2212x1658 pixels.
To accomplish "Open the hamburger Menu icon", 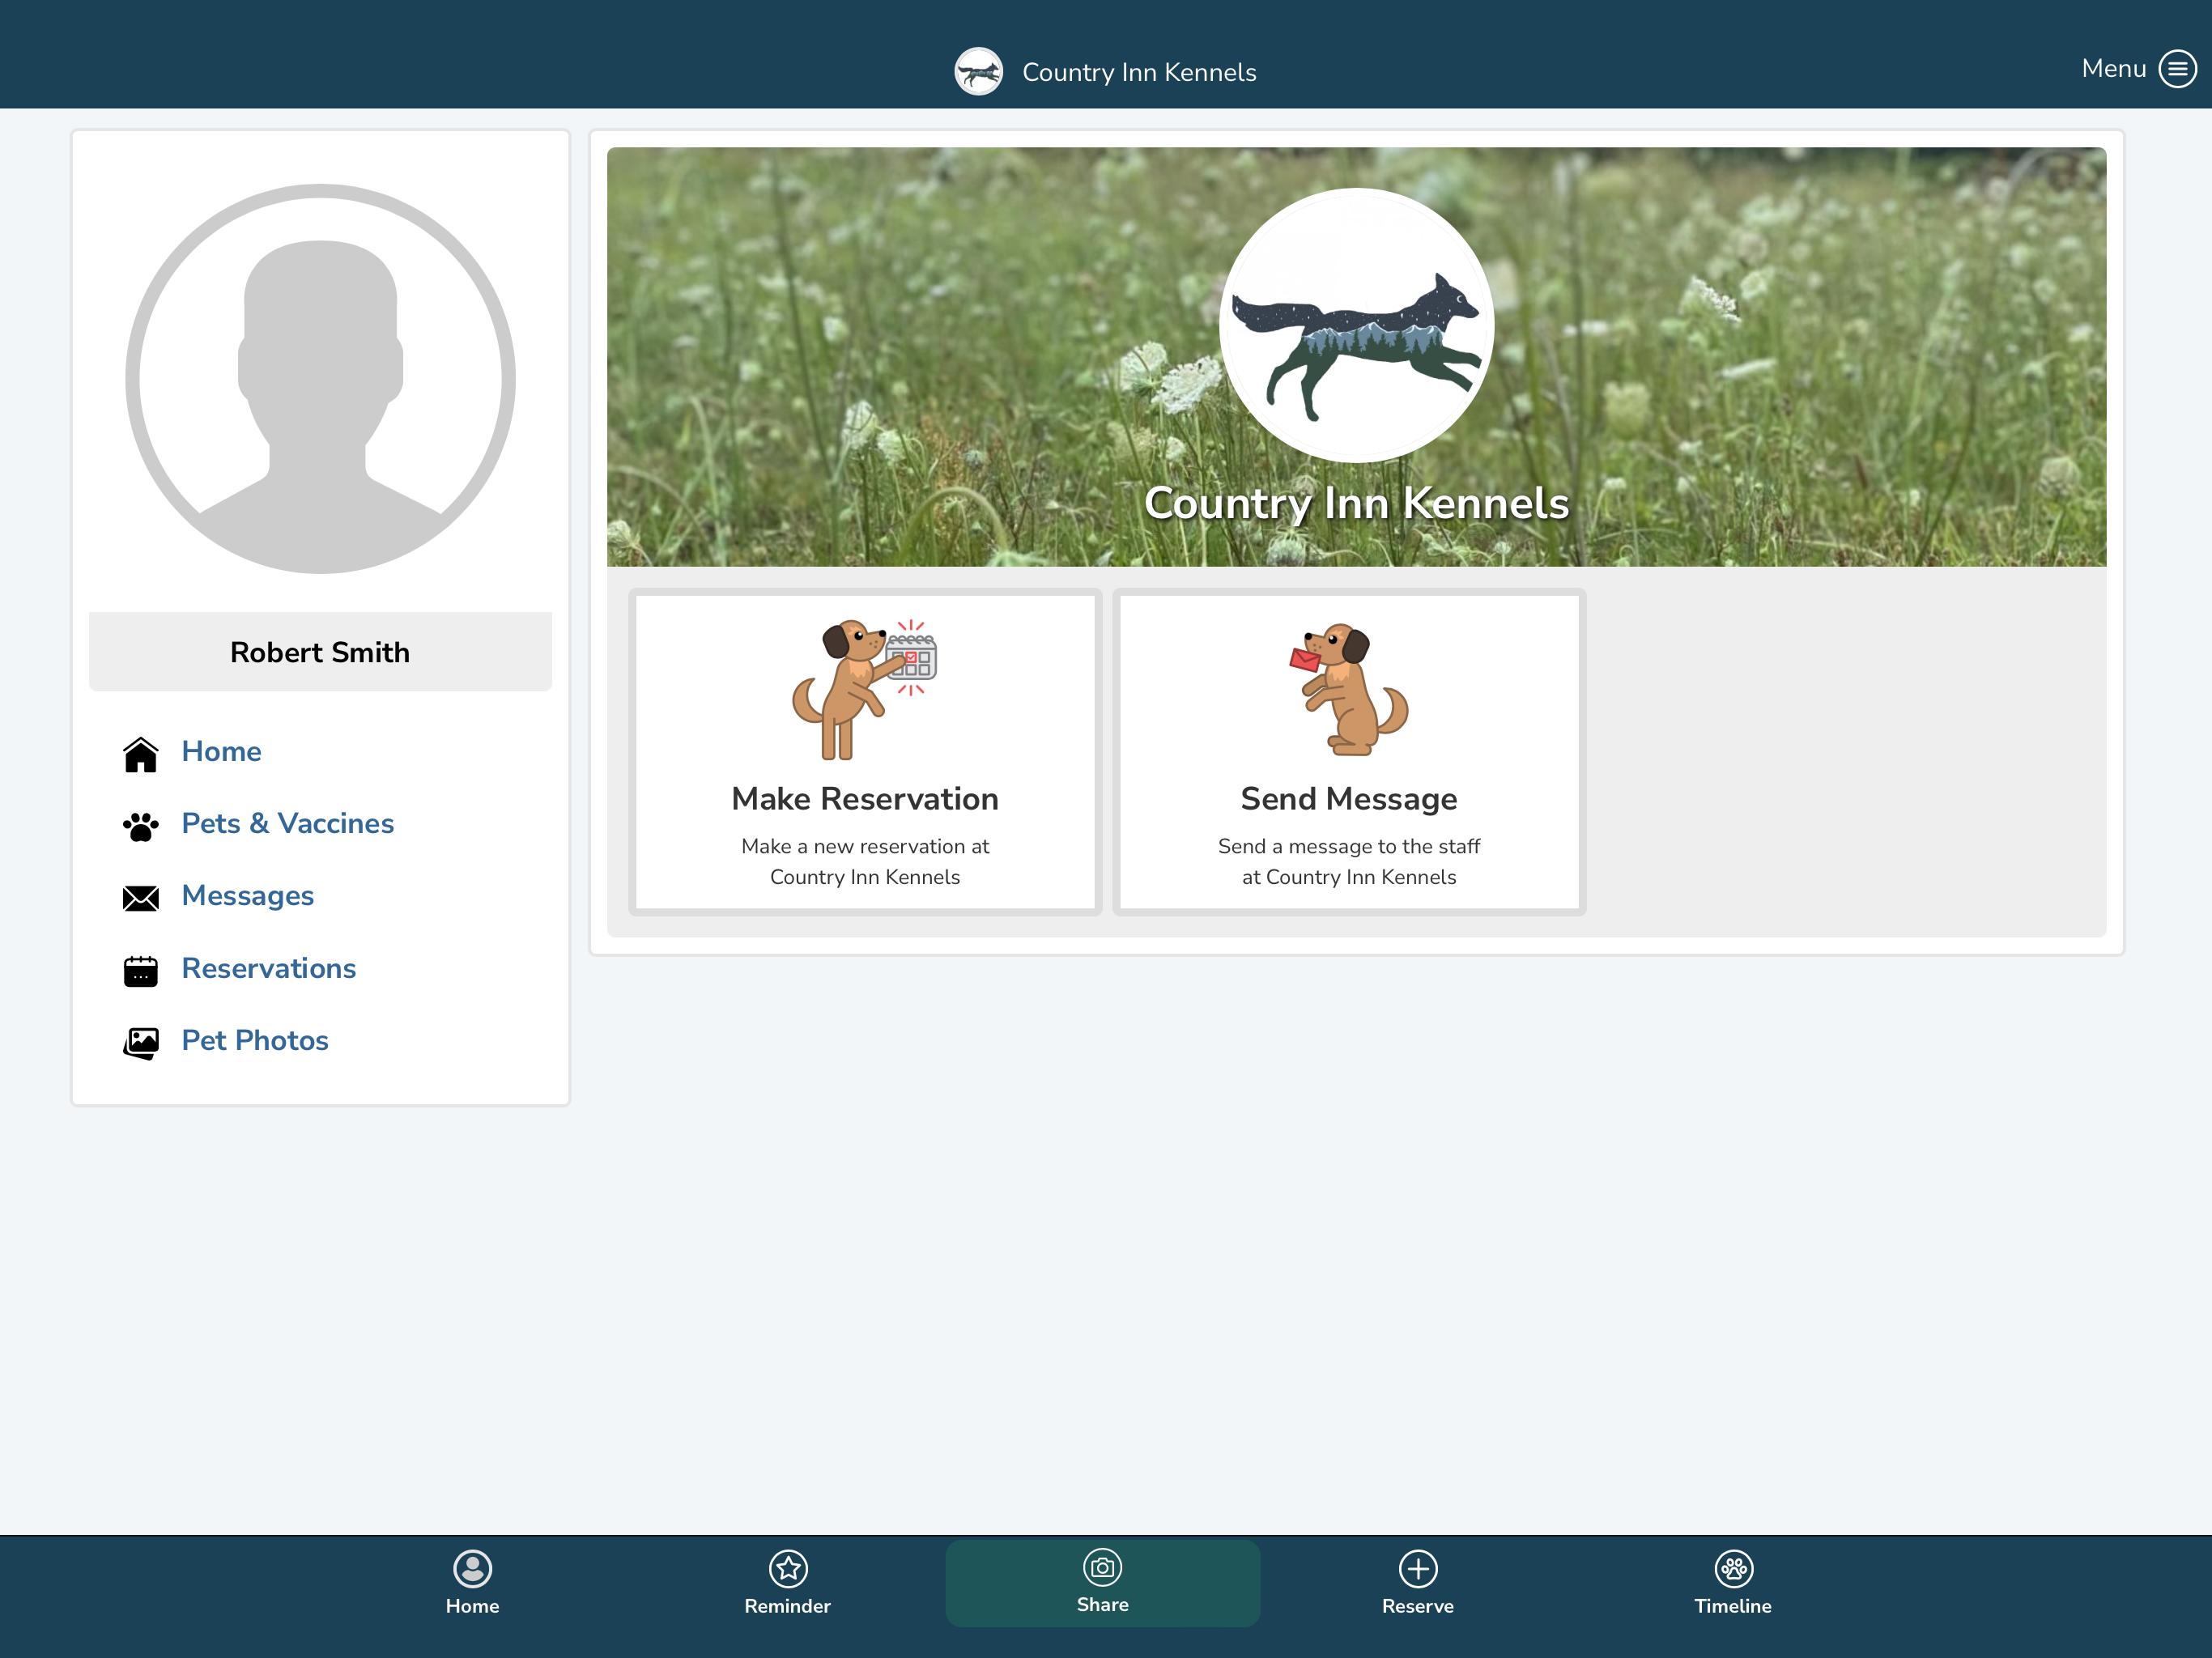I will 2177,69.
